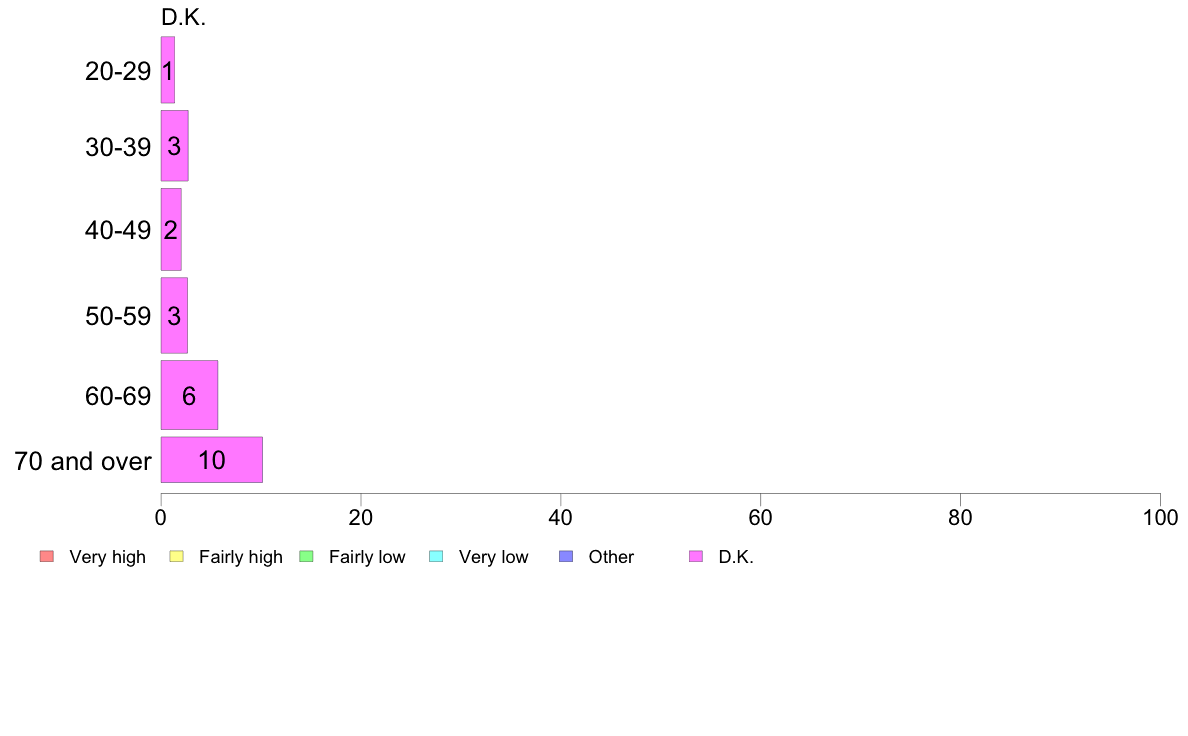The width and height of the screenshot is (1188, 736).
Task: Click the Very low cyan legend swatch
Action: (436, 556)
